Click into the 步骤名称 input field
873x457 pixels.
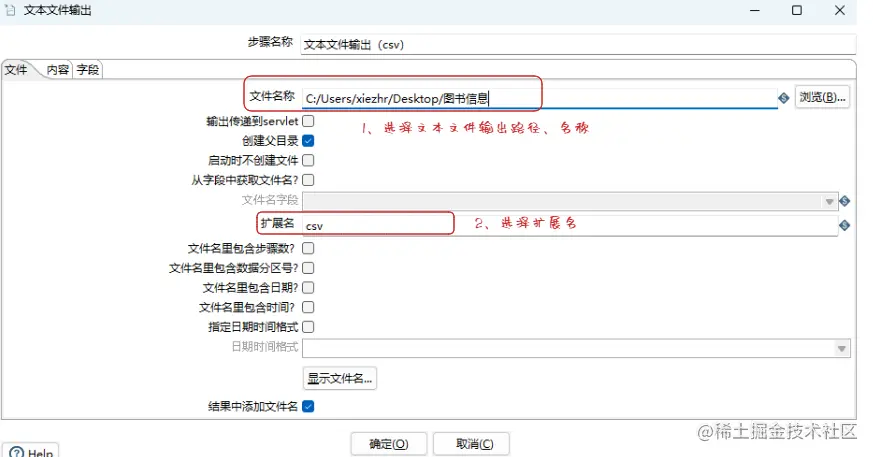(578, 45)
